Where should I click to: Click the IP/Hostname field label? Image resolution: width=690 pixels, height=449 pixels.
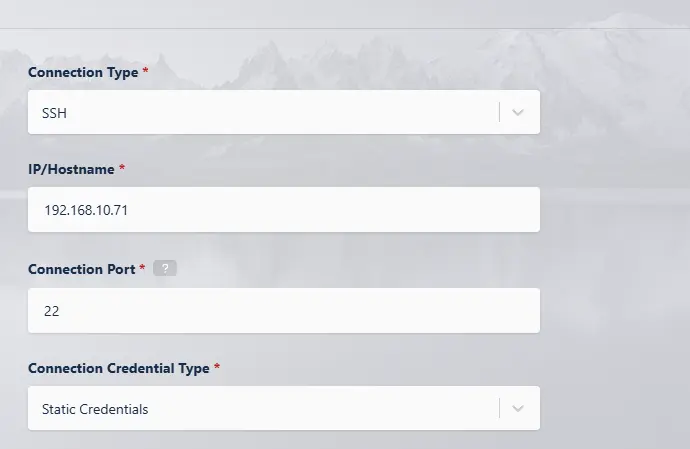pyautogui.click(x=71, y=169)
